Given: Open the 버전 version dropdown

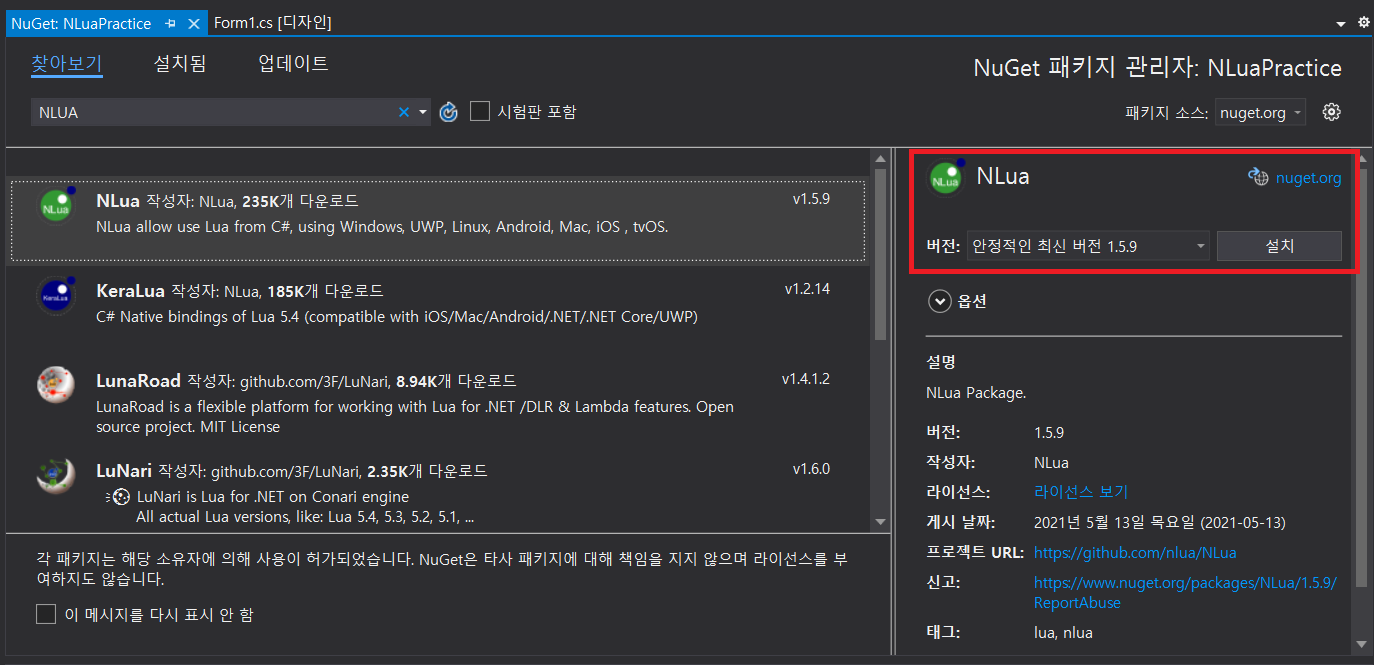Looking at the screenshot, I should click(x=1088, y=246).
